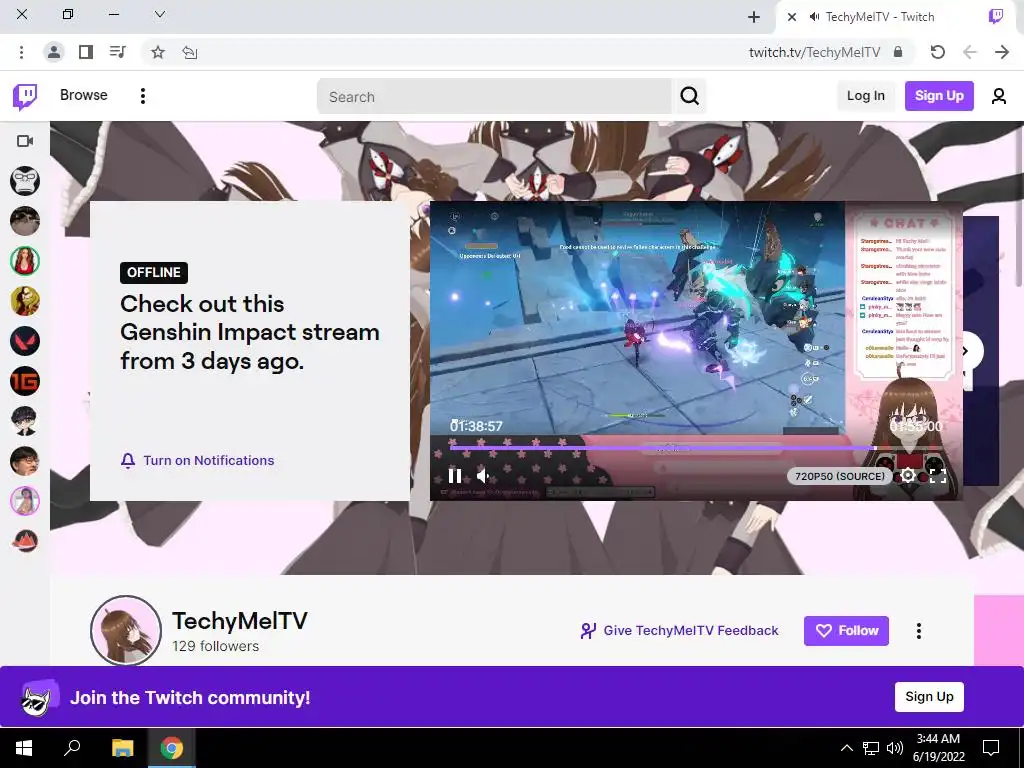The height and width of the screenshot is (768, 1024).
Task: Open the blonde character avatar channel
Action: click(x=25, y=301)
